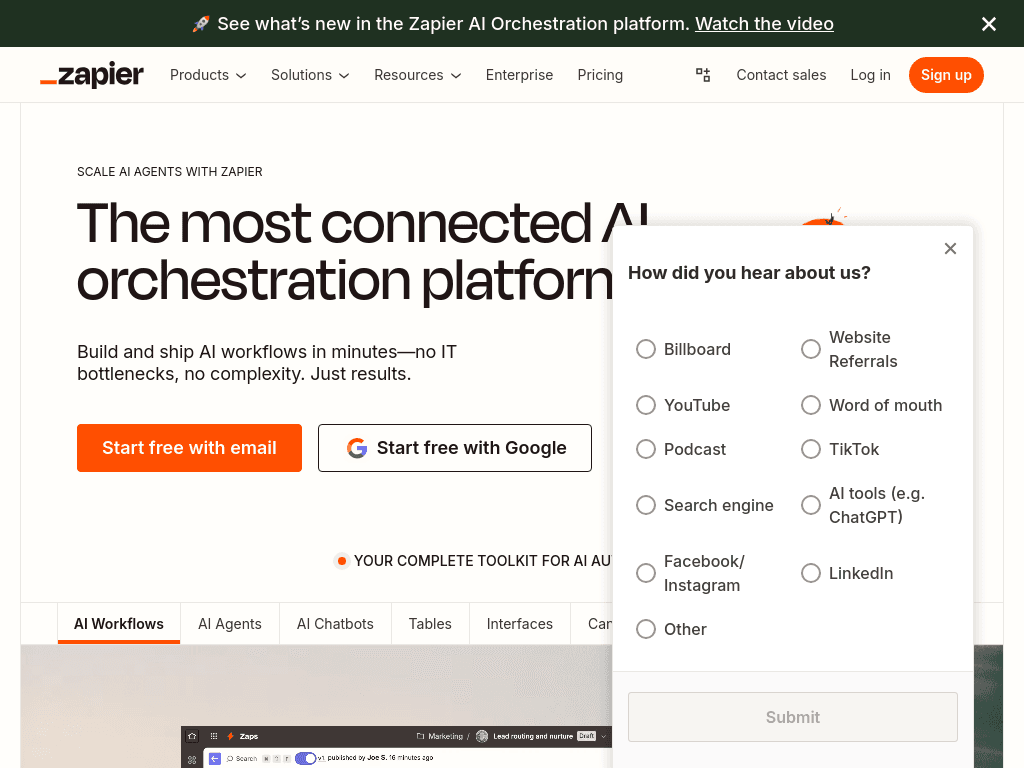This screenshot has height=768, width=1024.
Task: Open the apps grid icon beside Contact sales
Action: click(x=703, y=74)
